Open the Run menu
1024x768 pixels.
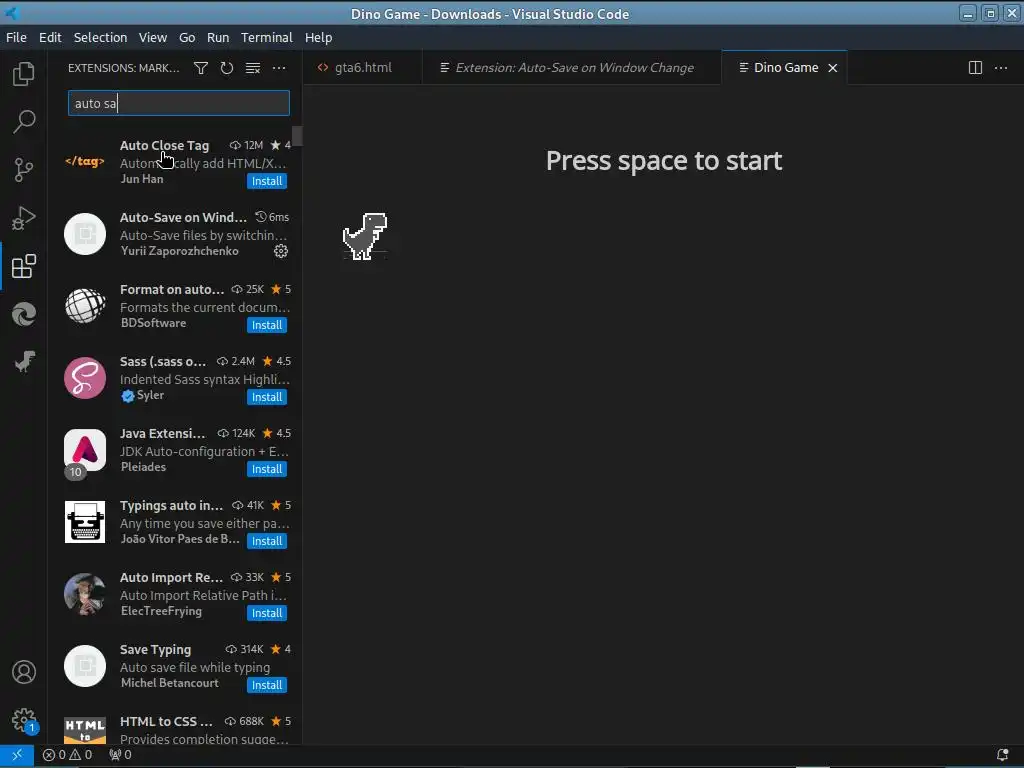[x=217, y=37]
